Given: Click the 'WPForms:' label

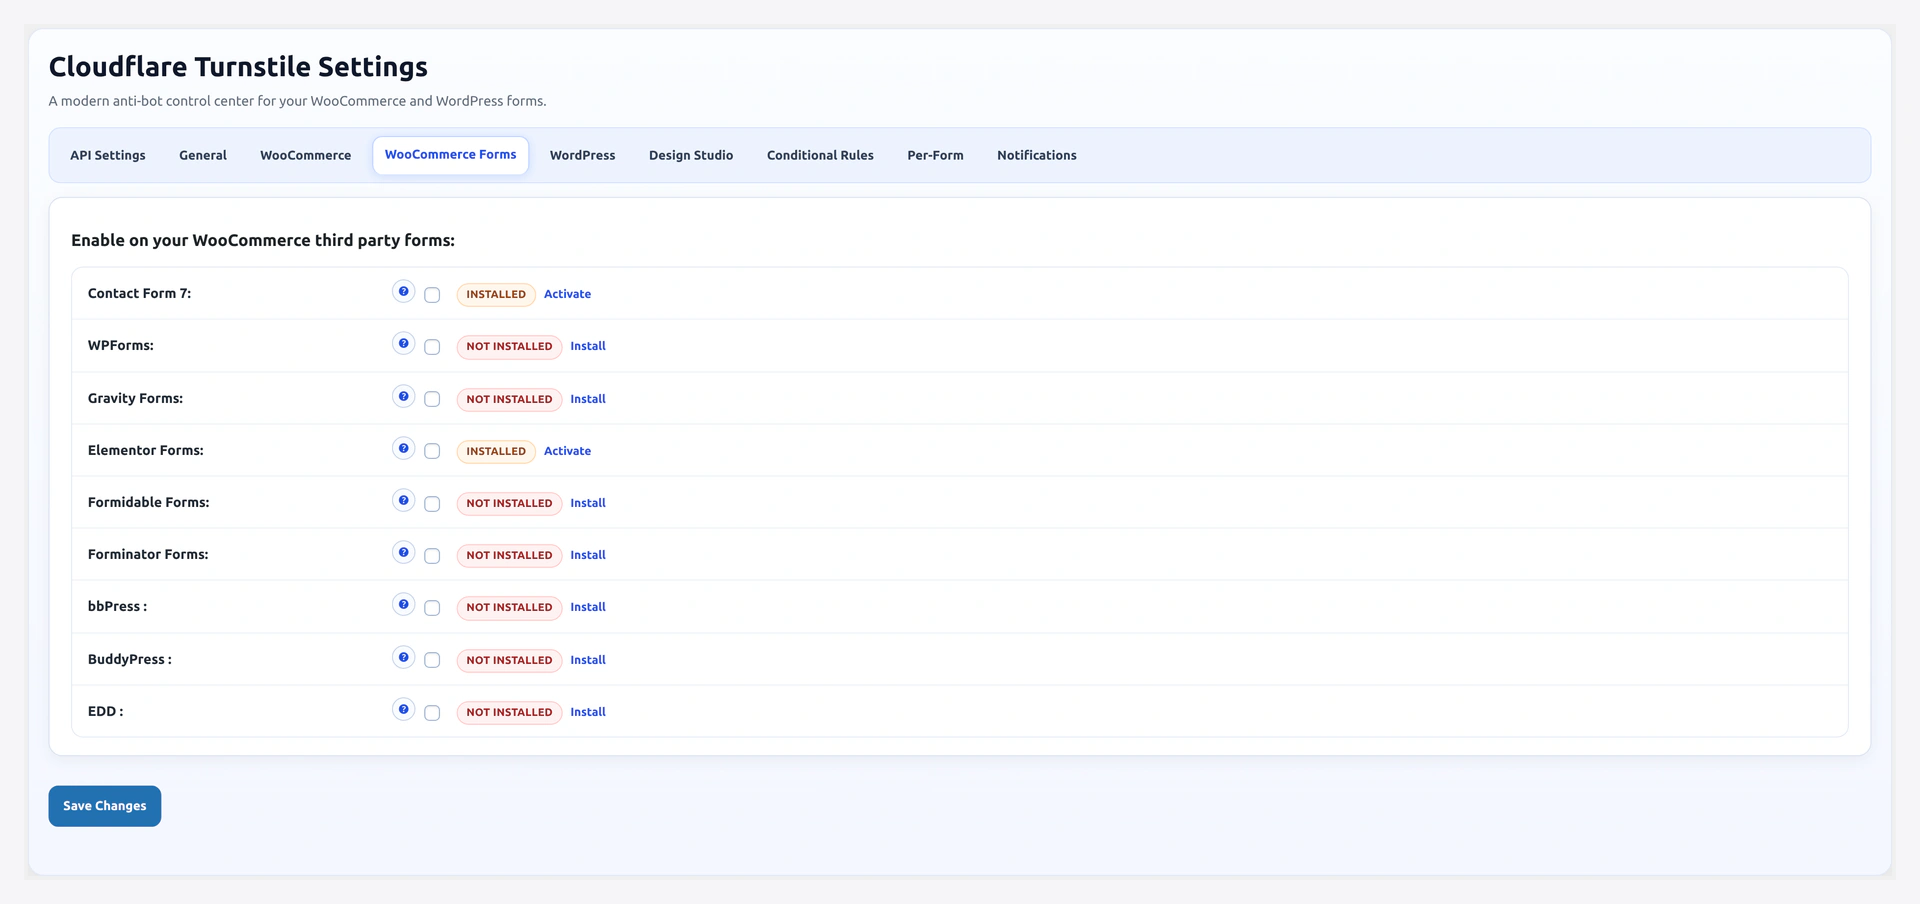Looking at the screenshot, I should pos(121,345).
